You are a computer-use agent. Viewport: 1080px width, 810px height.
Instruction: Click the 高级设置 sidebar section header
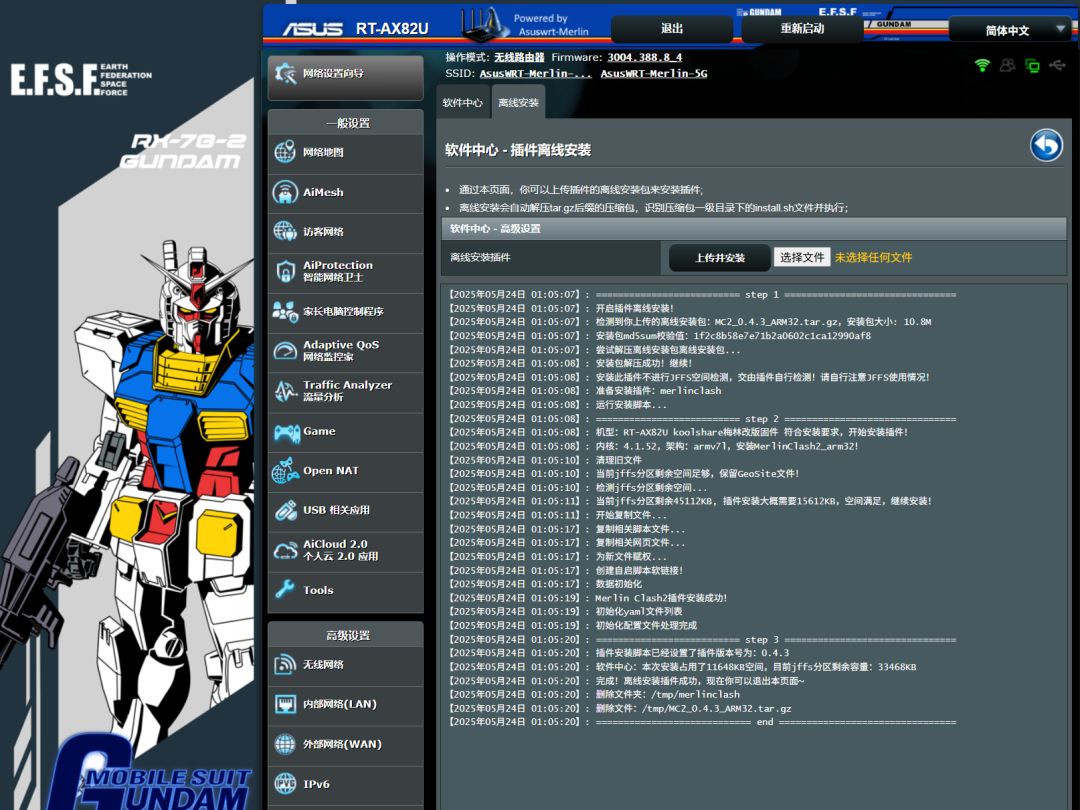[x=346, y=635]
